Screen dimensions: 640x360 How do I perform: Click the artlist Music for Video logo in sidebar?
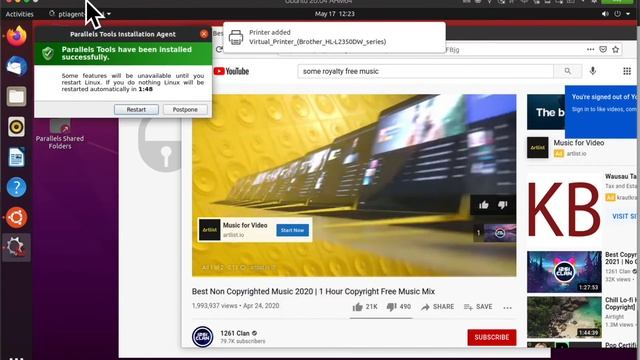(x=538, y=148)
